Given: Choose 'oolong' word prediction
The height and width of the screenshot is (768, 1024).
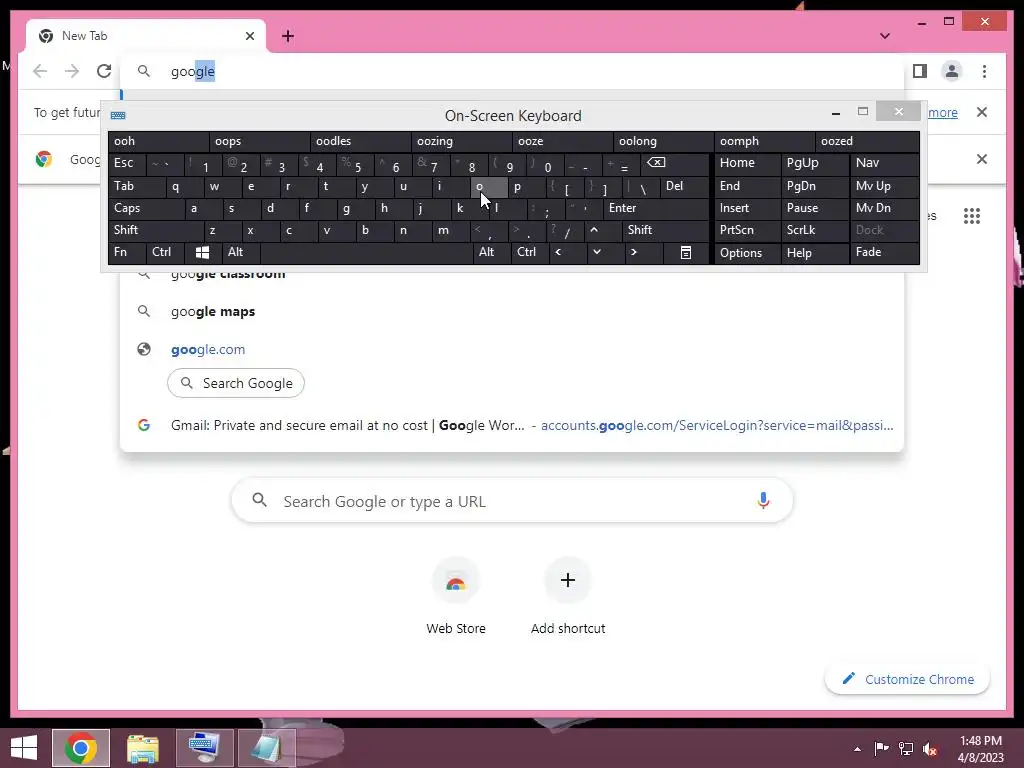Looking at the screenshot, I should 664,141.
